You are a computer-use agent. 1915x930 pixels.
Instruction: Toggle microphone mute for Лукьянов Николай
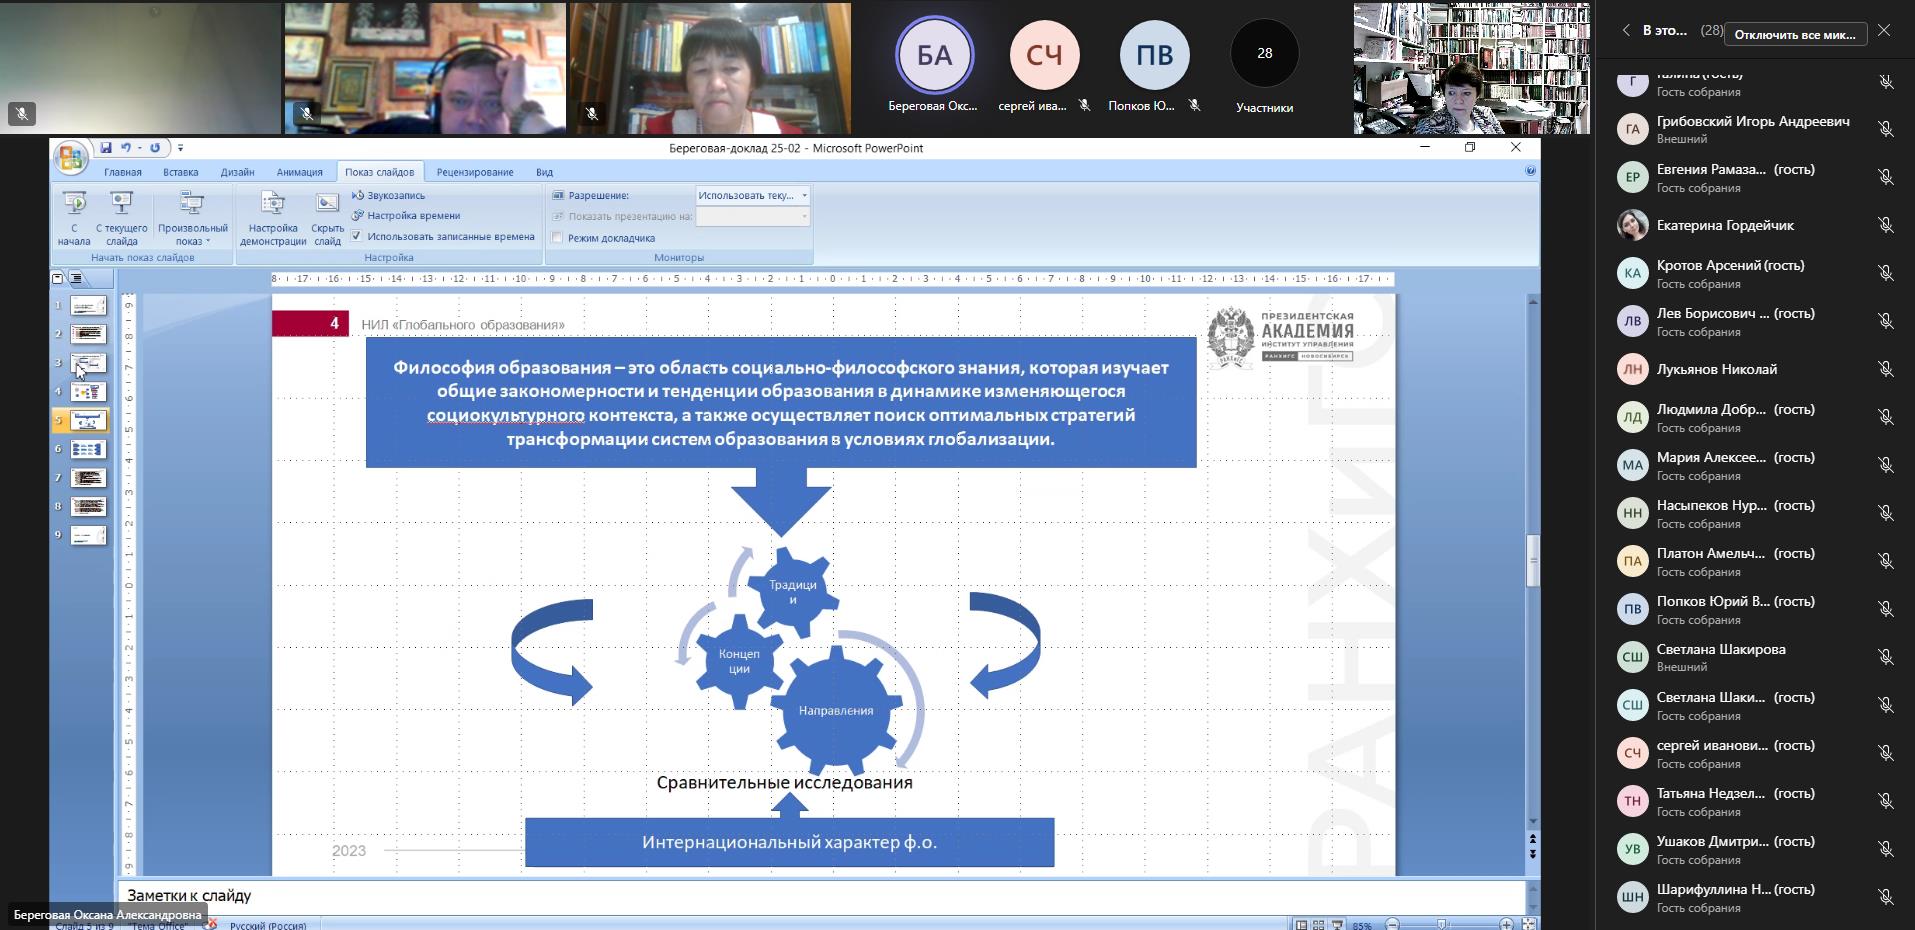(1886, 370)
